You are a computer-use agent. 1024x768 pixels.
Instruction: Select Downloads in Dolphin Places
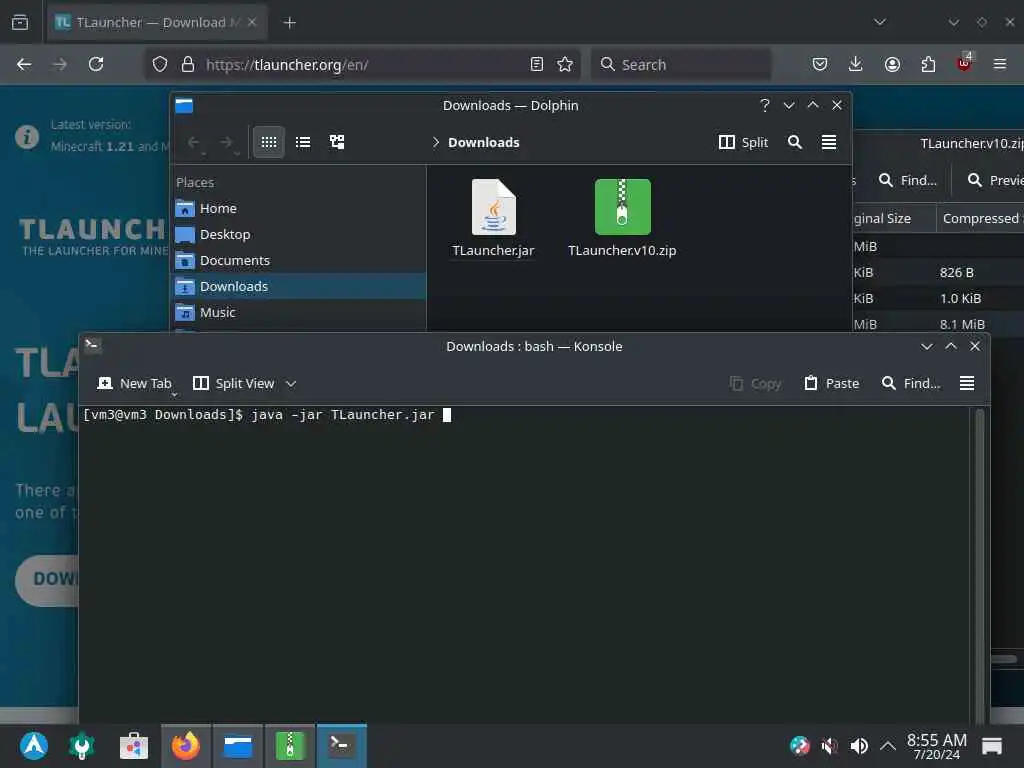(300, 287)
